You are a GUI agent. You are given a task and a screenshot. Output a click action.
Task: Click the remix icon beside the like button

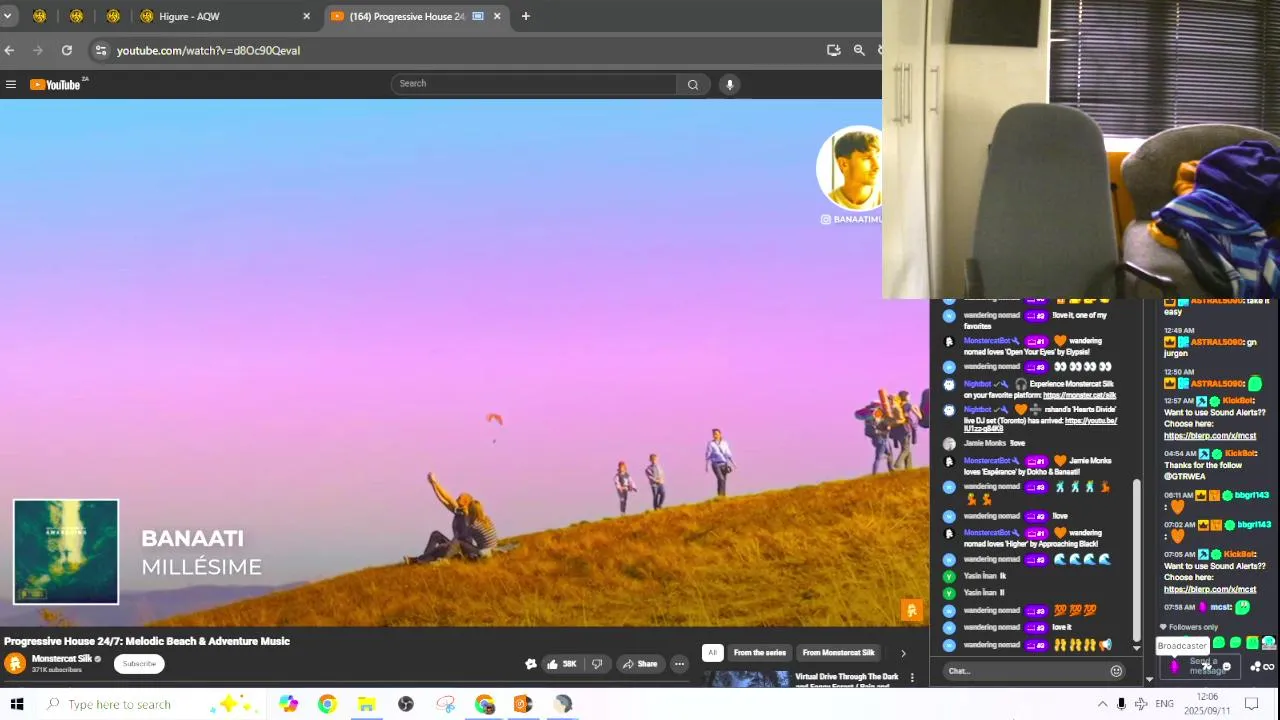click(x=530, y=664)
